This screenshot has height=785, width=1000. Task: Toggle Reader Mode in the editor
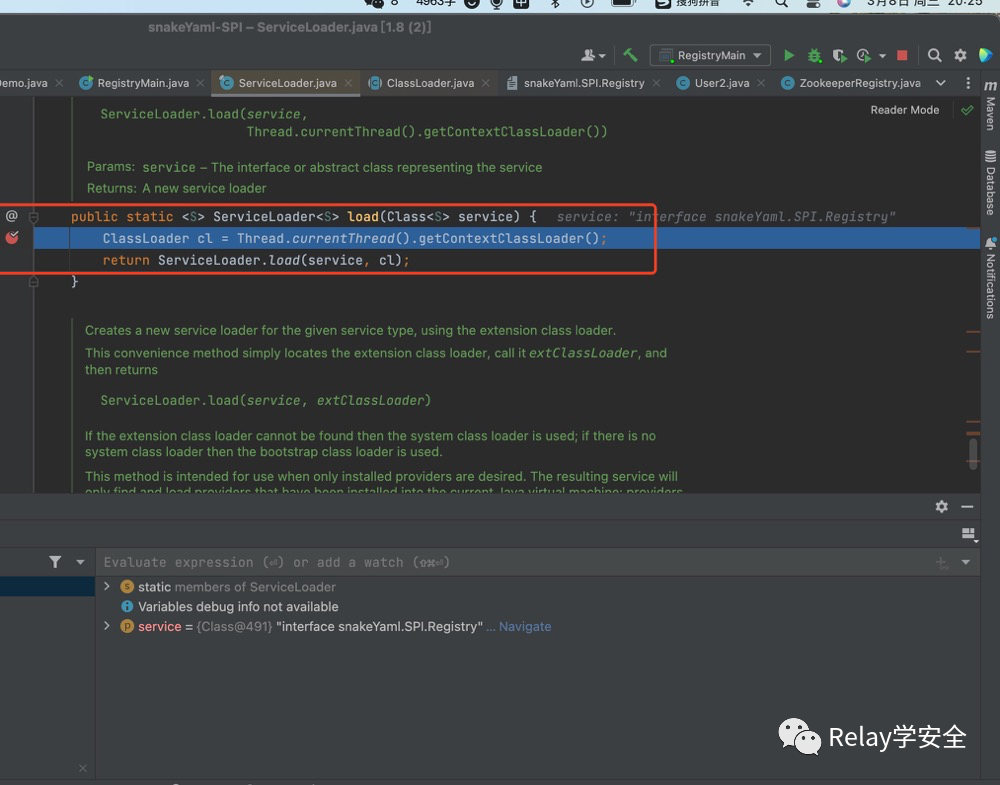[904, 110]
